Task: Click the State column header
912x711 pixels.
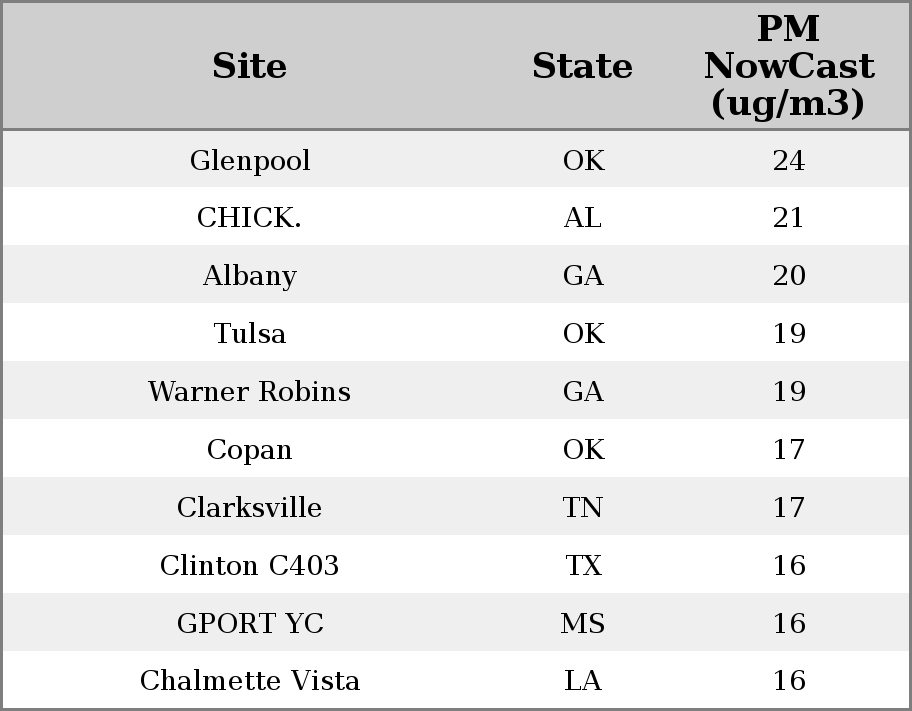Action: (x=582, y=66)
